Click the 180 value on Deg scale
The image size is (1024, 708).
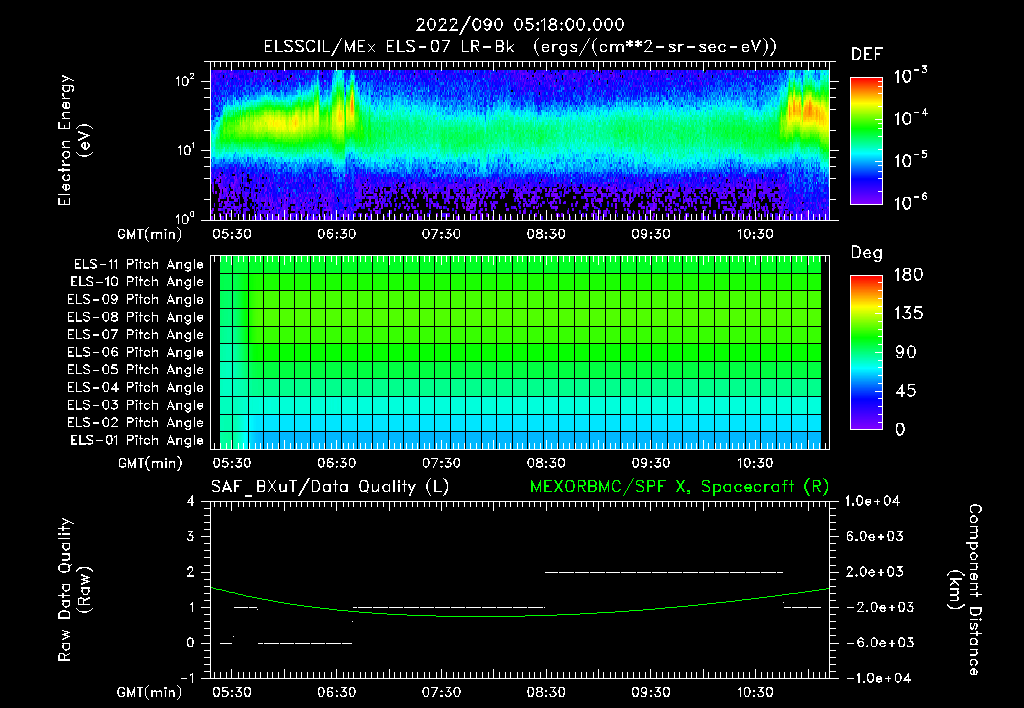tap(908, 275)
